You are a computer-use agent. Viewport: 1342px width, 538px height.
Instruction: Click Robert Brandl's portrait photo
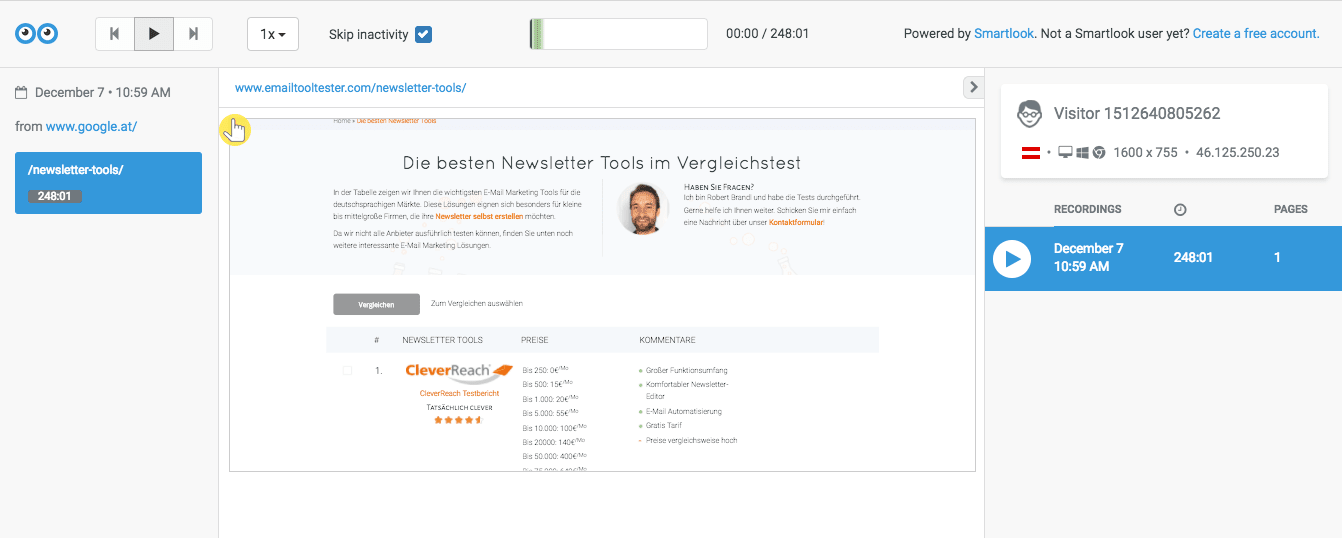[643, 209]
